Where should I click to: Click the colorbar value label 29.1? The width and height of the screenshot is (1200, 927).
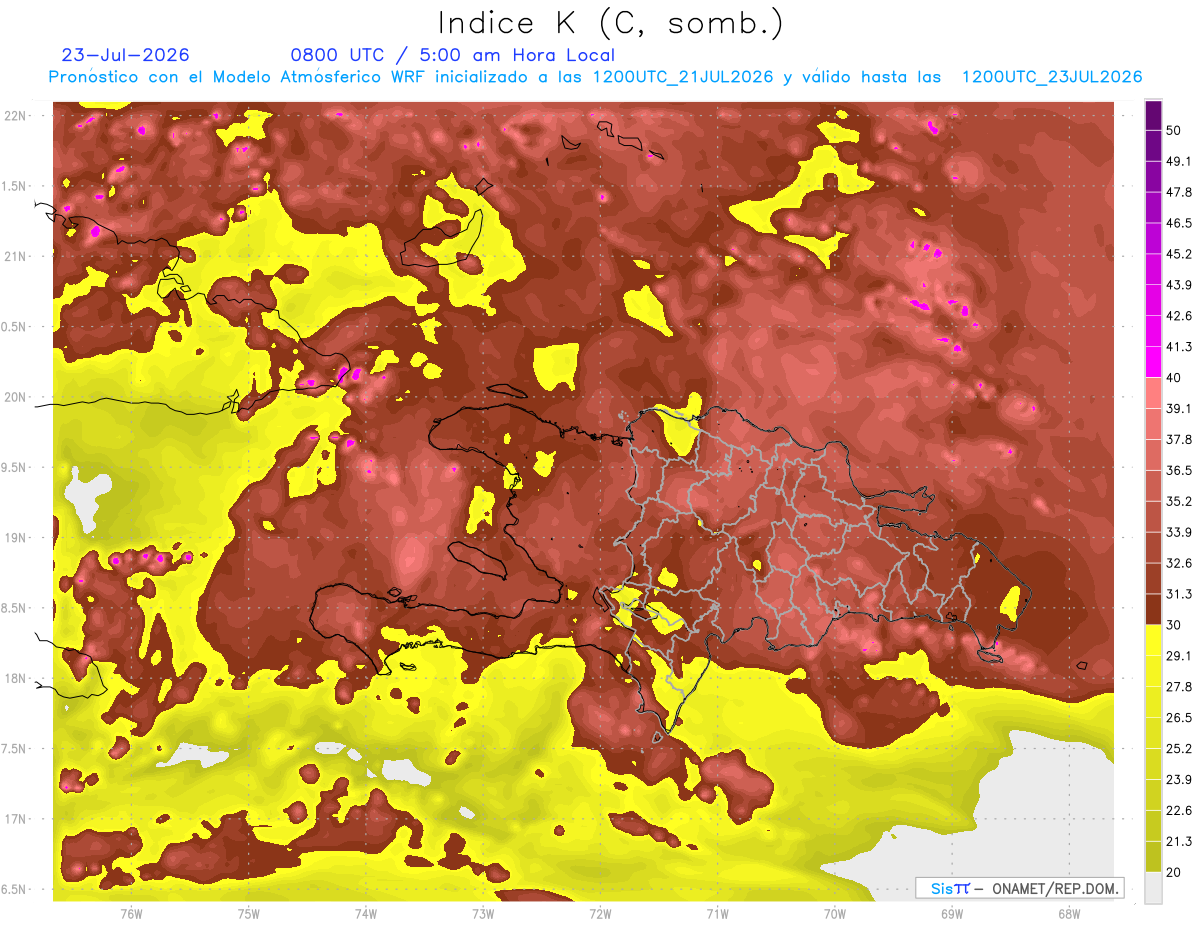pyautogui.click(x=1179, y=655)
